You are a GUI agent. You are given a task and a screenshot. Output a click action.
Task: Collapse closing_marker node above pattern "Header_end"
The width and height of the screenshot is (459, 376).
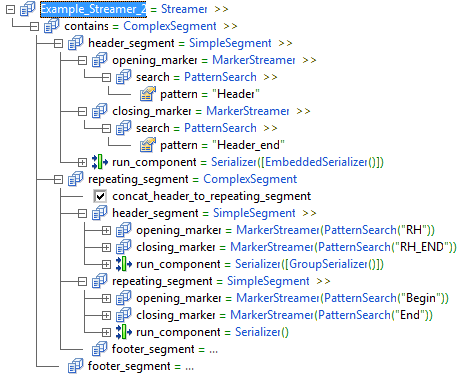(x=82, y=111)
